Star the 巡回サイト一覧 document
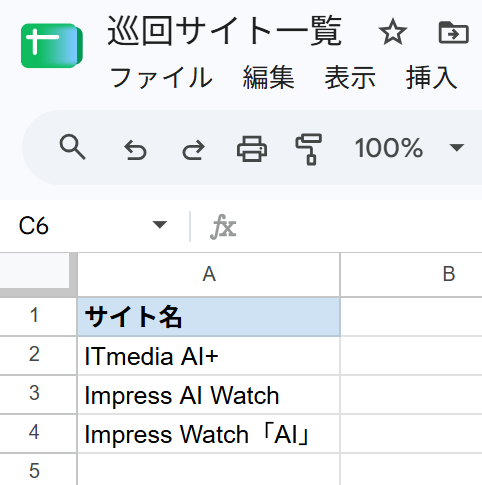 pyautogui.click(x=393, y=32)
